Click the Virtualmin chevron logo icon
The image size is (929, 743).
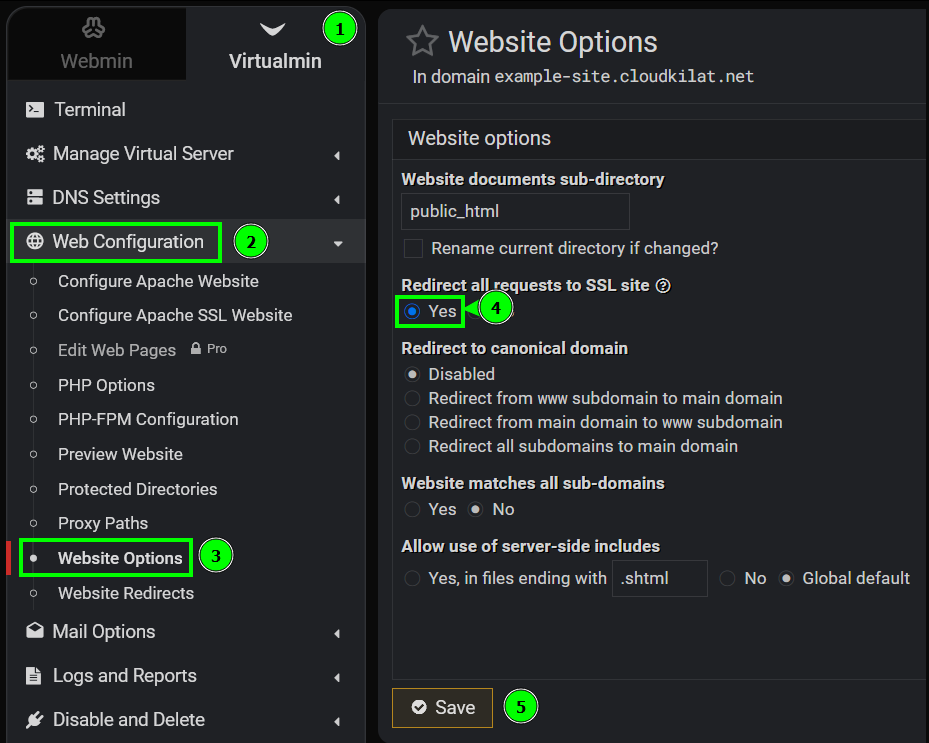[x=273, y=28]
